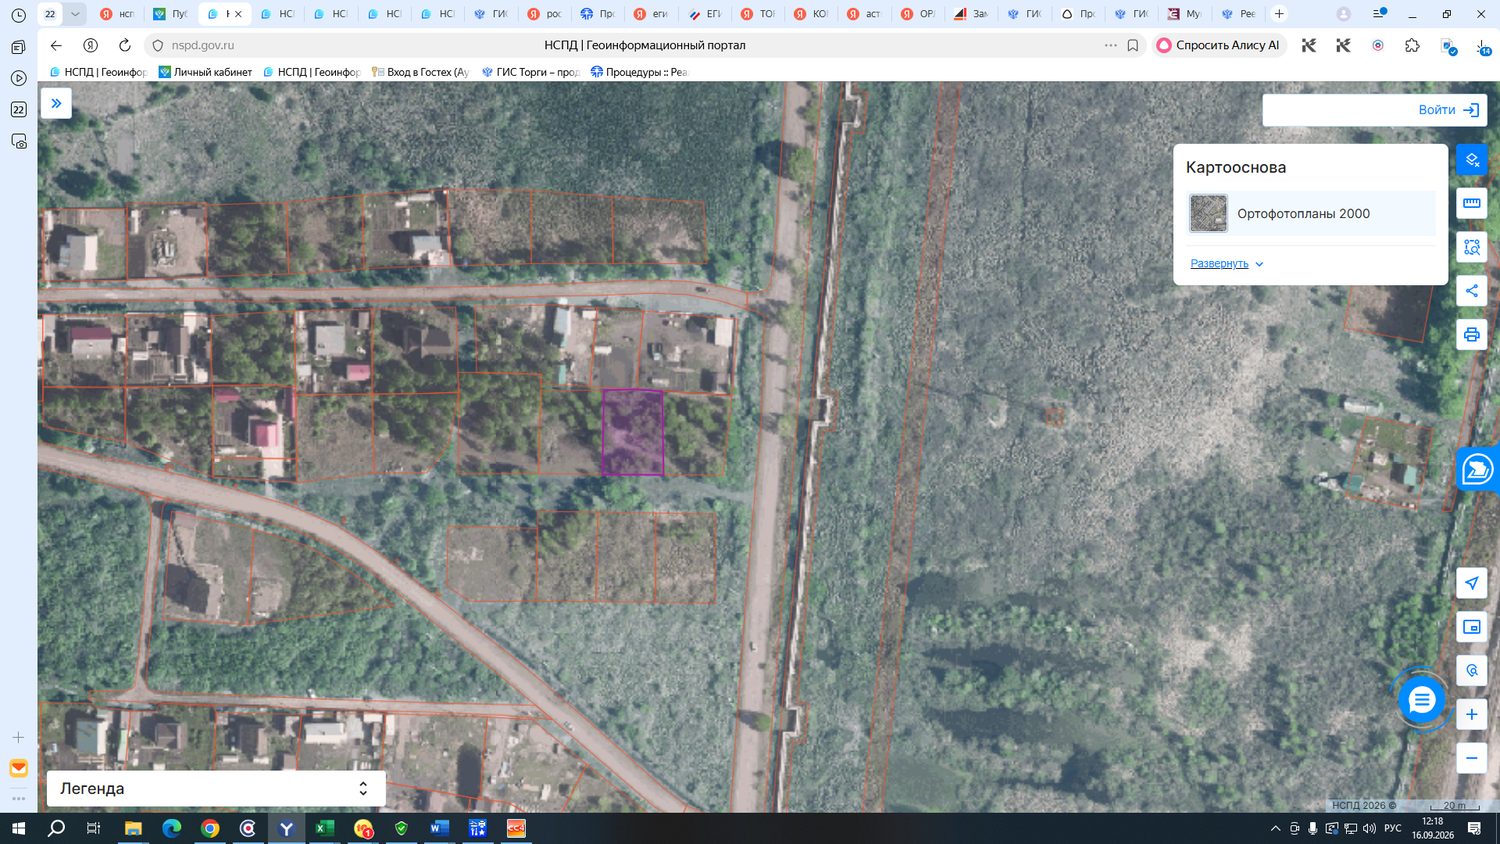1500x844 pixels.
Task: Go back to previous page
Action: [x=56, y=45]
